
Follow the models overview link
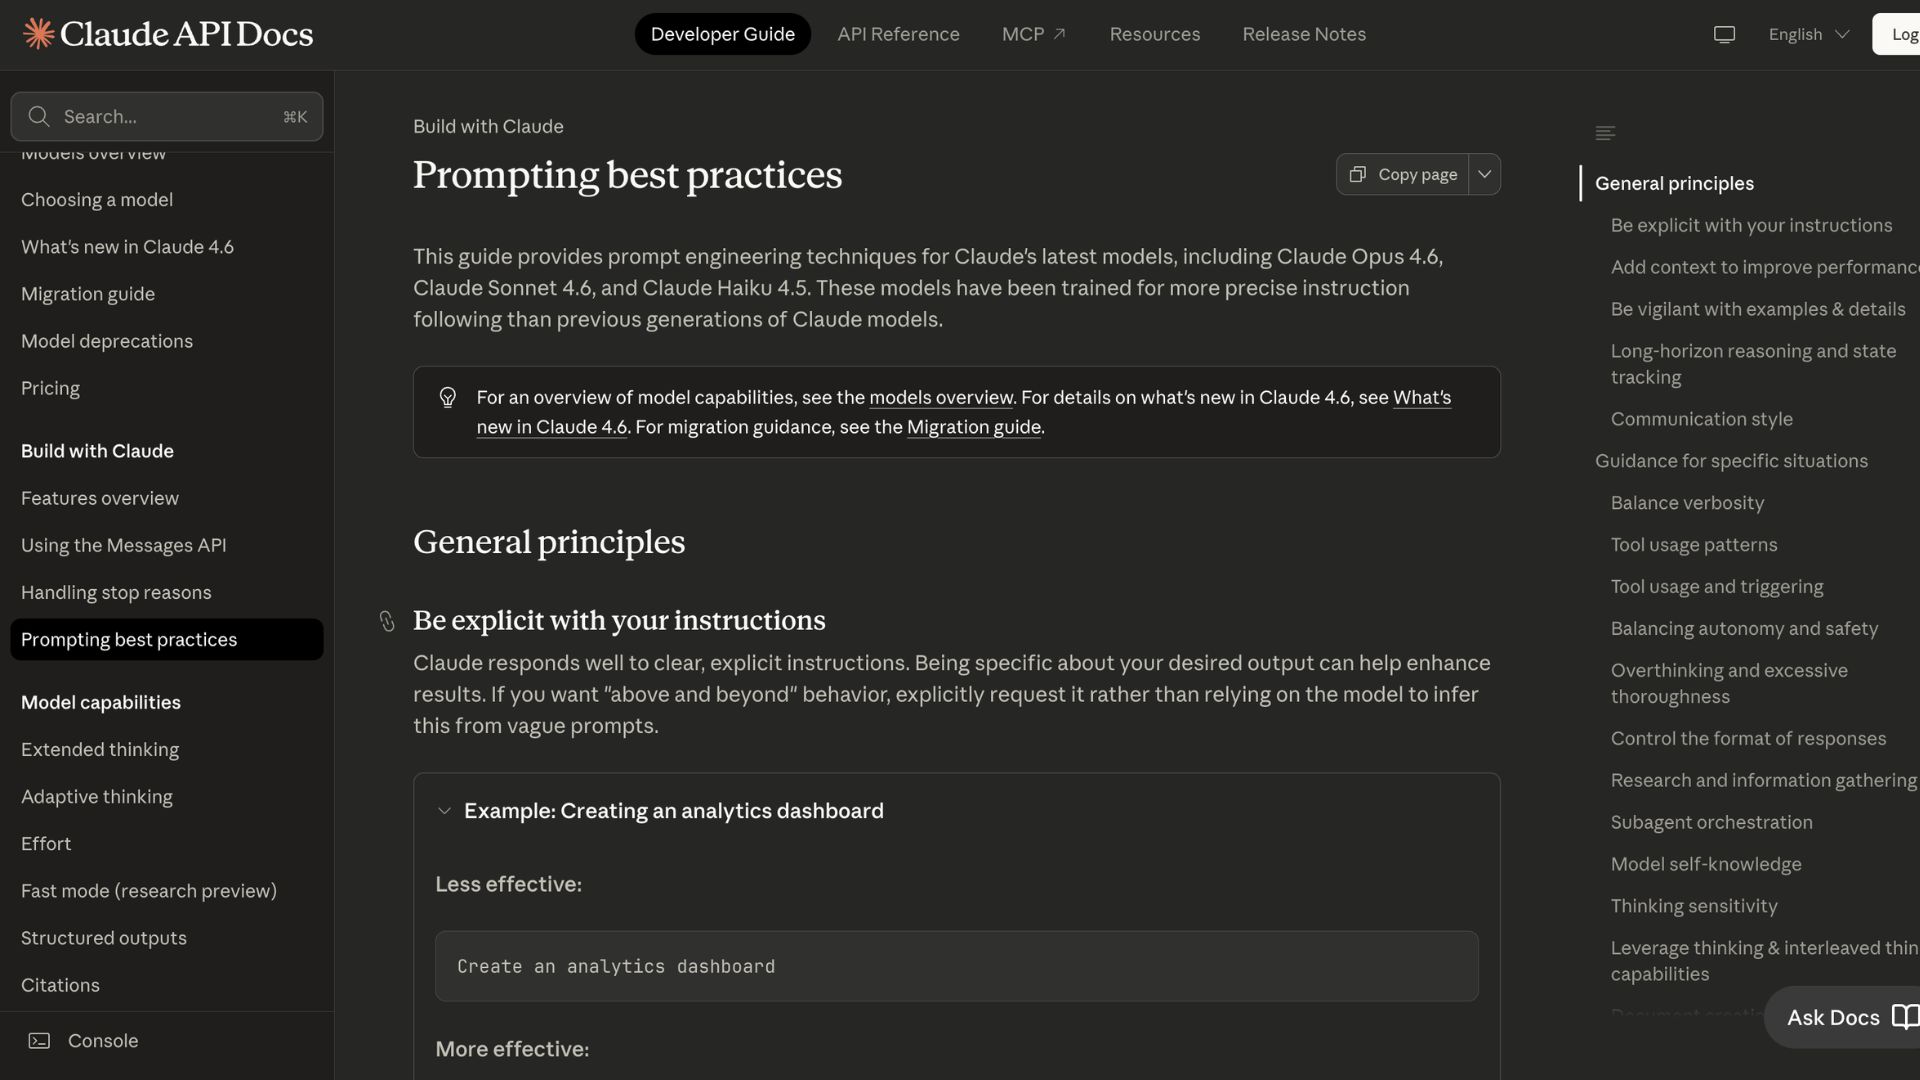940,398
